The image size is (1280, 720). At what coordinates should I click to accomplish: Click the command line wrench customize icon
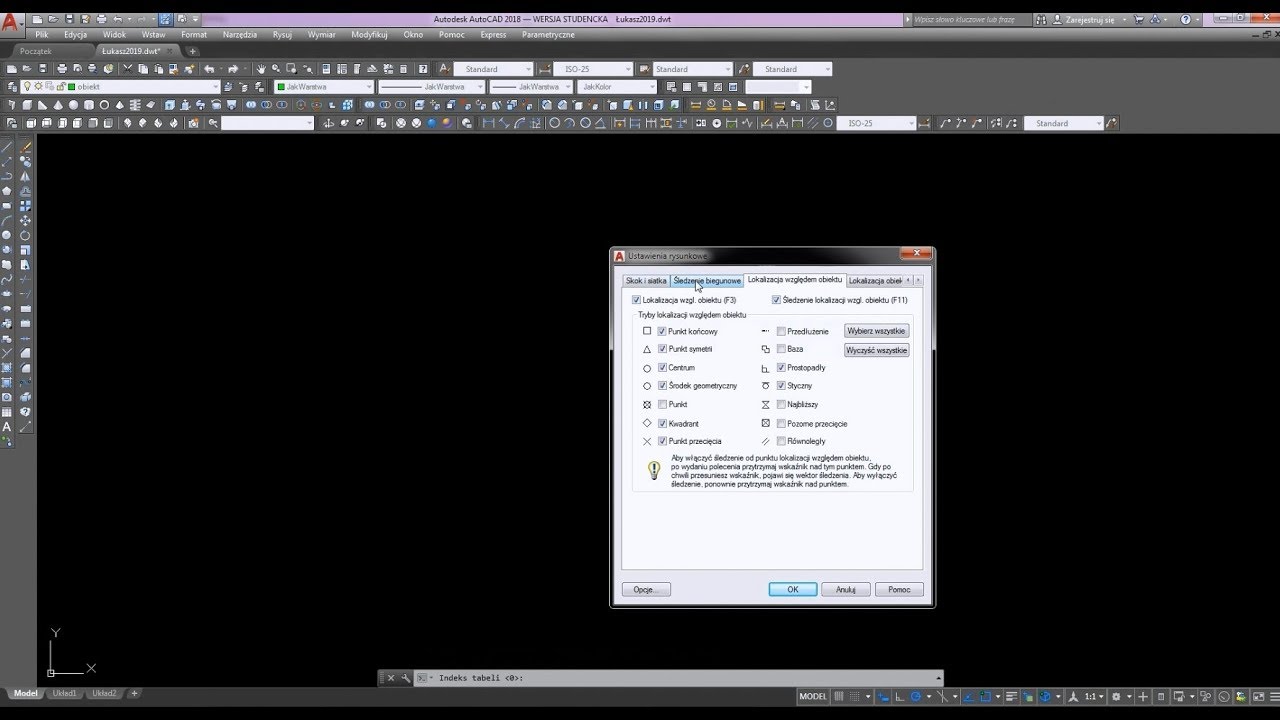point(406,678)
